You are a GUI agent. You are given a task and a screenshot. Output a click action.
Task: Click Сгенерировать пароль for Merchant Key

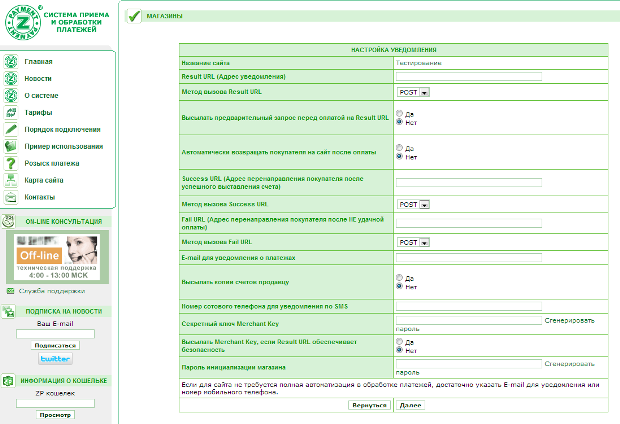click(x=570, y=320)
